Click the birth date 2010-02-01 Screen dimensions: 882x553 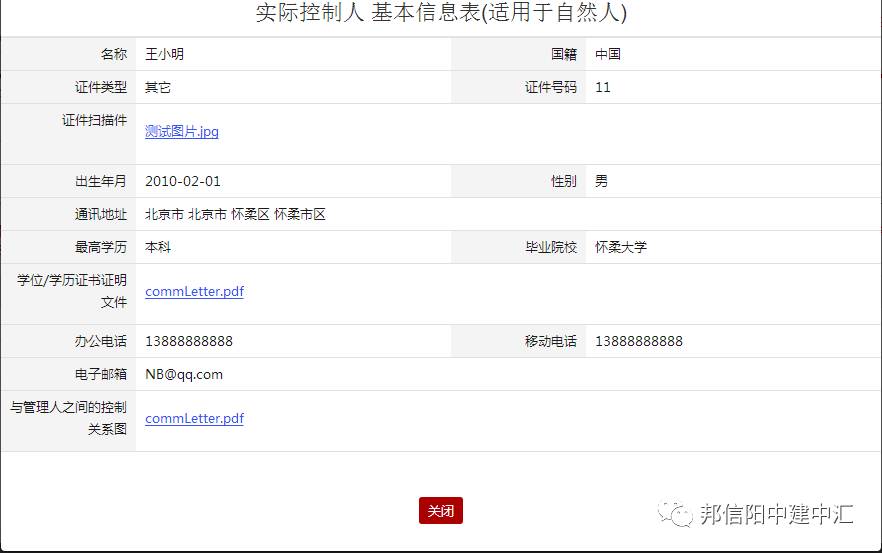pos(182,181)
